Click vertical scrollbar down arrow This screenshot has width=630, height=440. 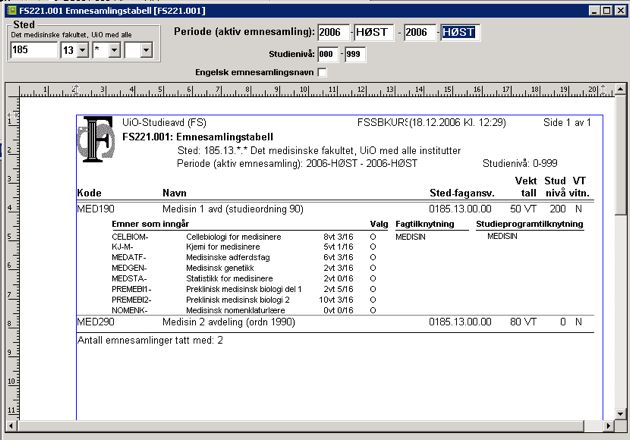point(620,413)
